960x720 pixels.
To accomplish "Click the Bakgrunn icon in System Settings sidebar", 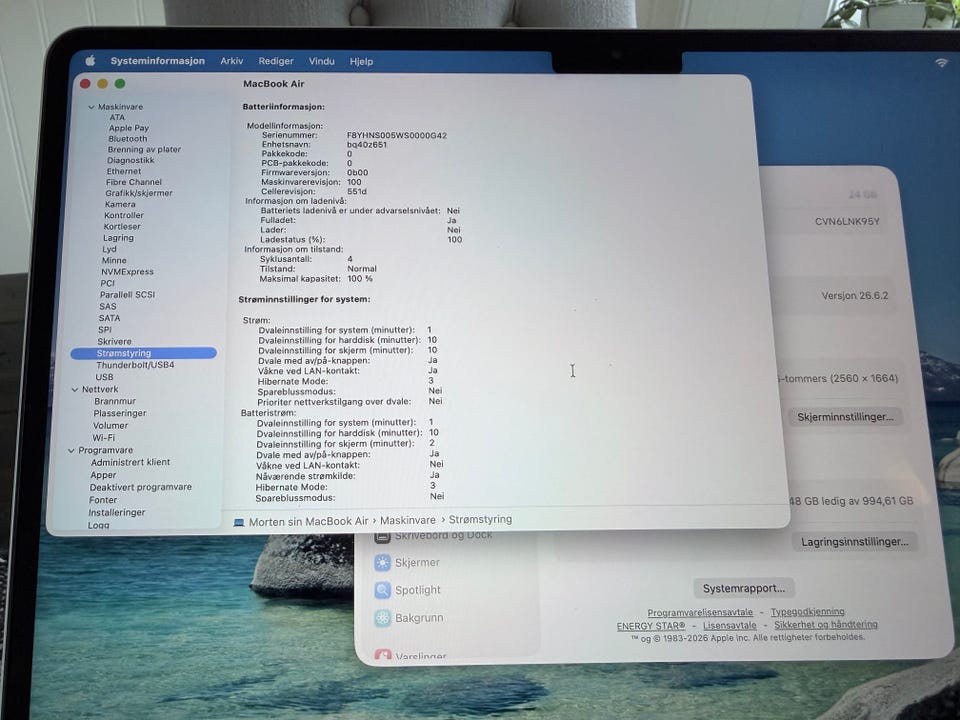I will 383,618.
